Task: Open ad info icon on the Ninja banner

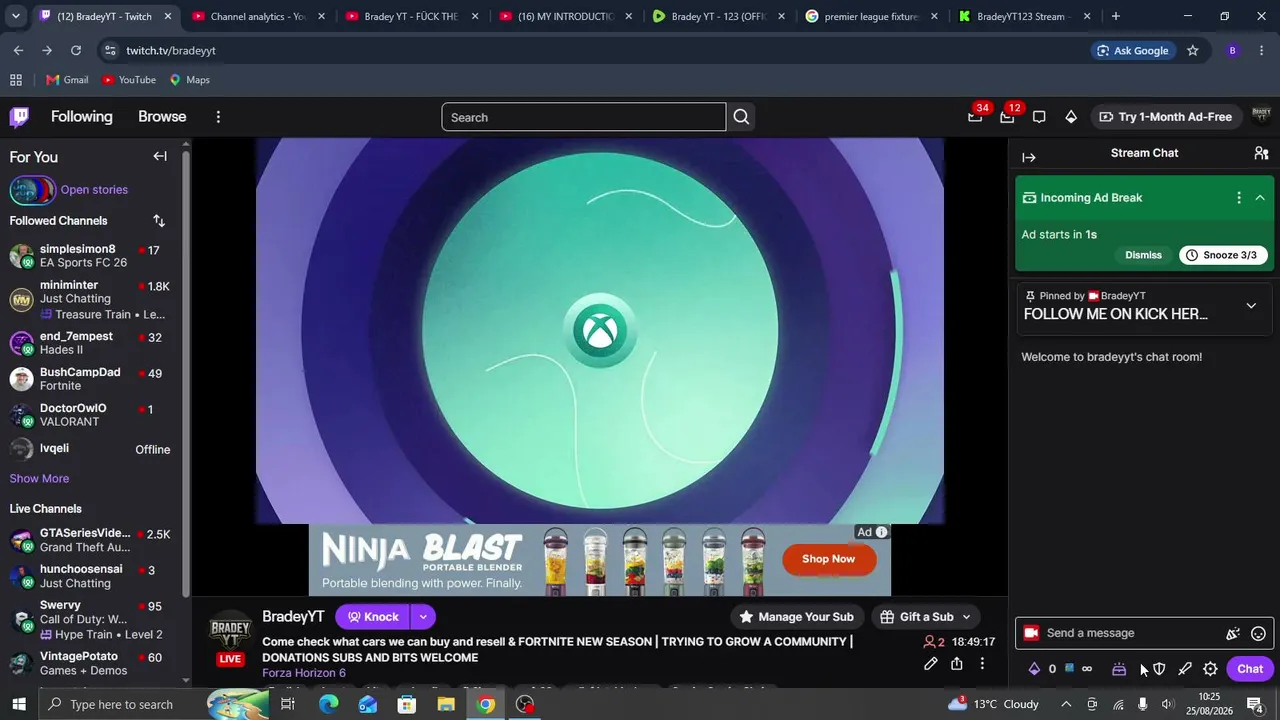Action: pos(881,532)
